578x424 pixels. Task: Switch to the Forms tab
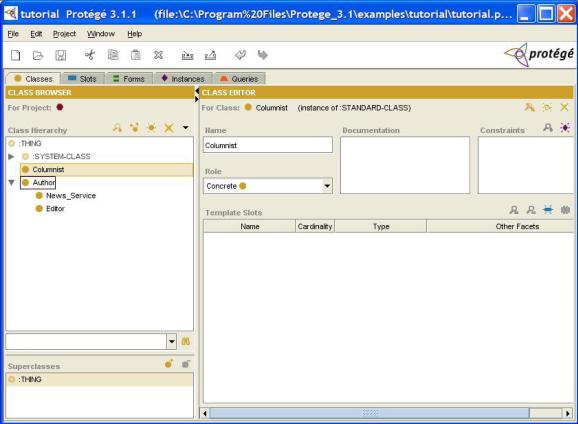[x=129, y=79]
